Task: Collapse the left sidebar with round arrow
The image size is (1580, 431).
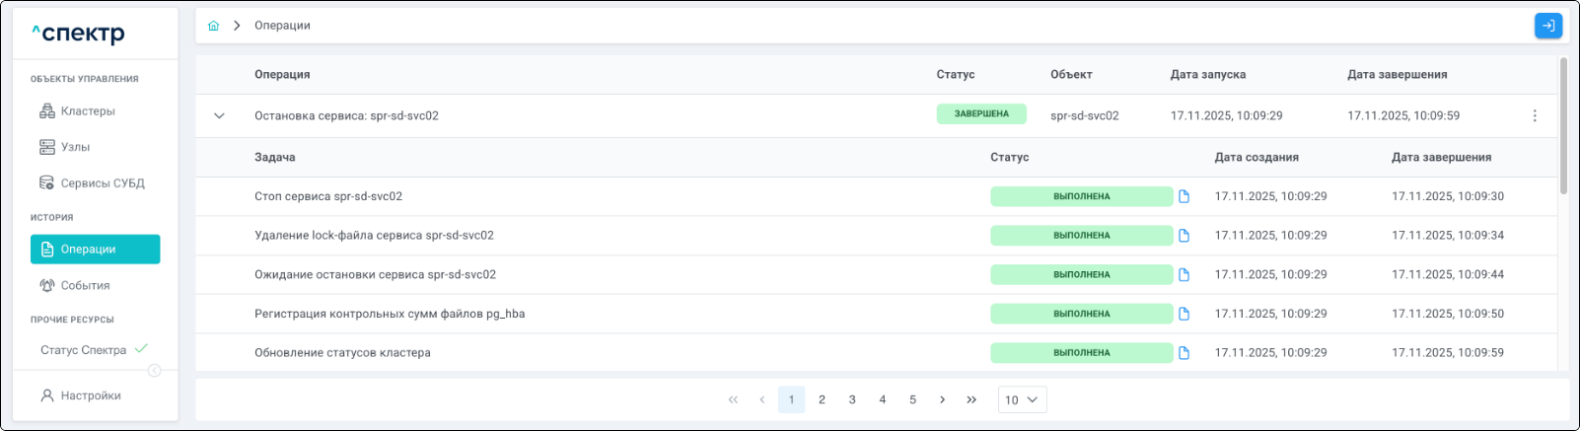Action: click(x=155, y=371)
